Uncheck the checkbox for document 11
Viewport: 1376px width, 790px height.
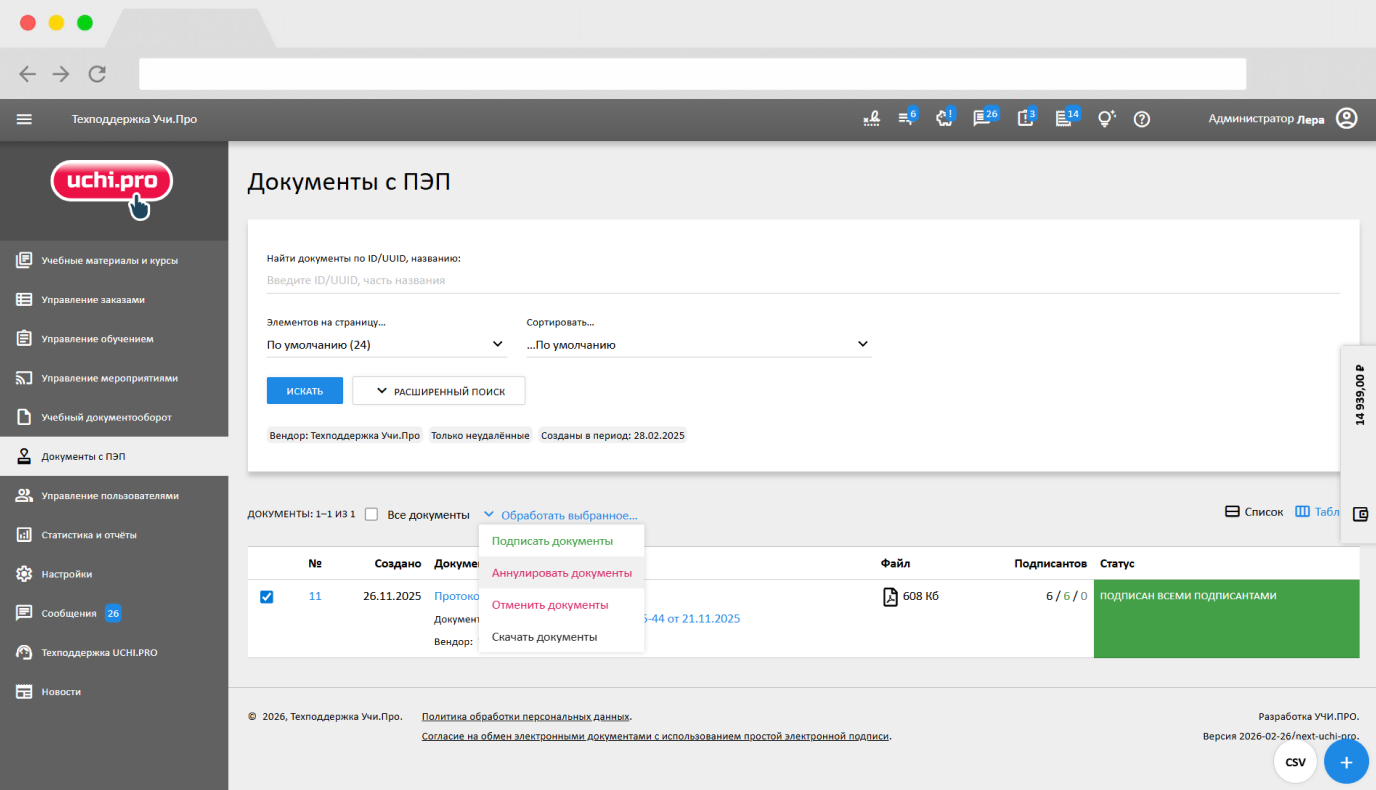(x=266, y=597)
